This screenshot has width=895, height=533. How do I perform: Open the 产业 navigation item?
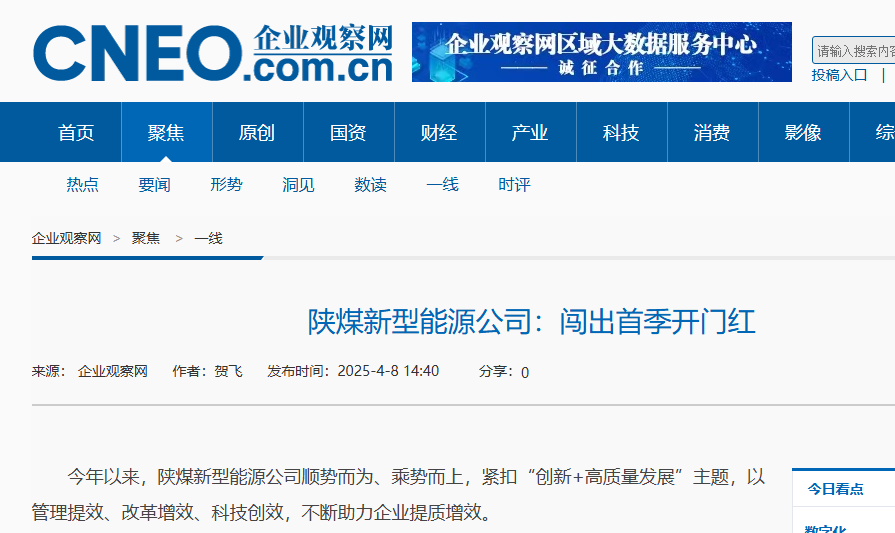click(530, 133)
